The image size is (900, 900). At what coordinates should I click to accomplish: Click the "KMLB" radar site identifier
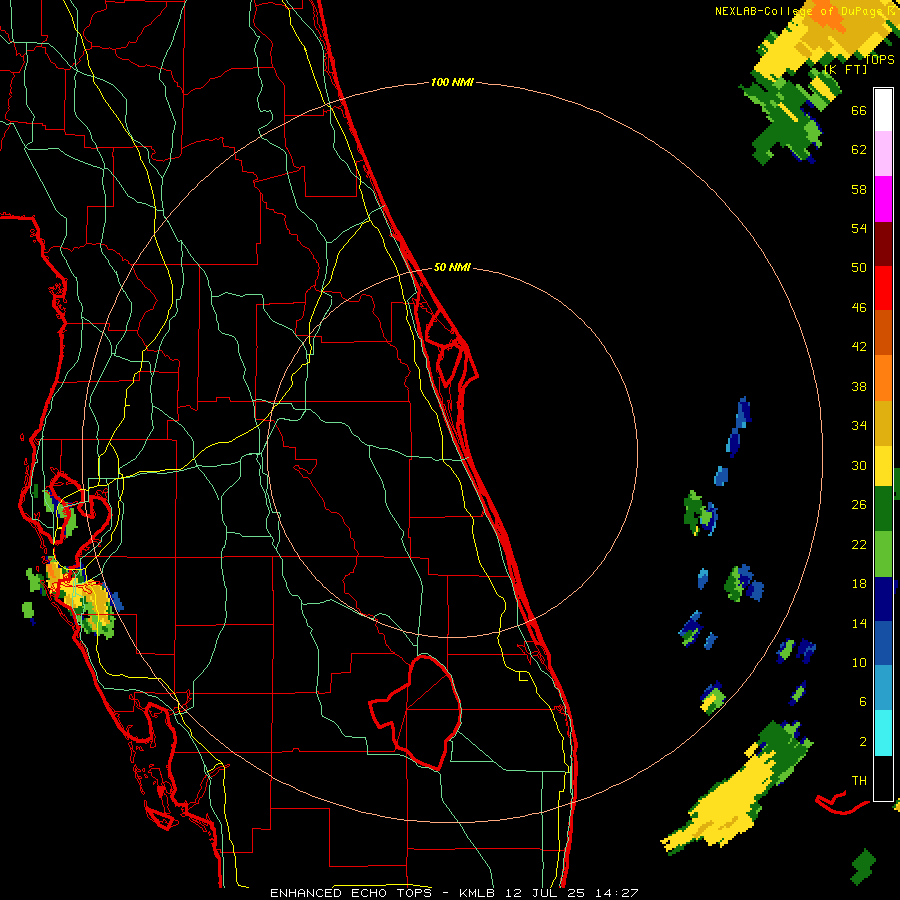479,893
